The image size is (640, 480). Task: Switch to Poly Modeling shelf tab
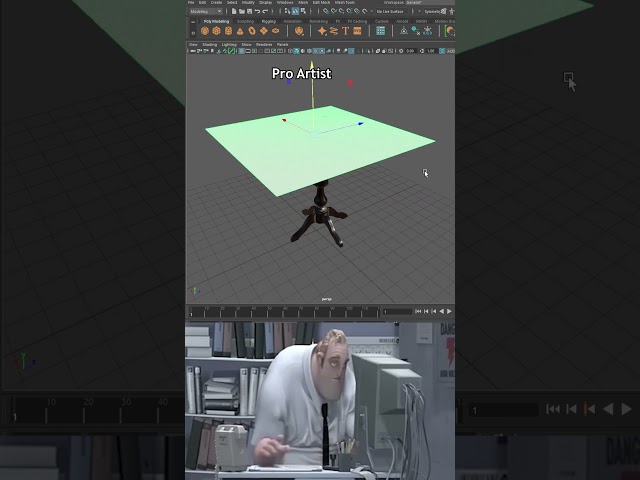coord(216,21)
